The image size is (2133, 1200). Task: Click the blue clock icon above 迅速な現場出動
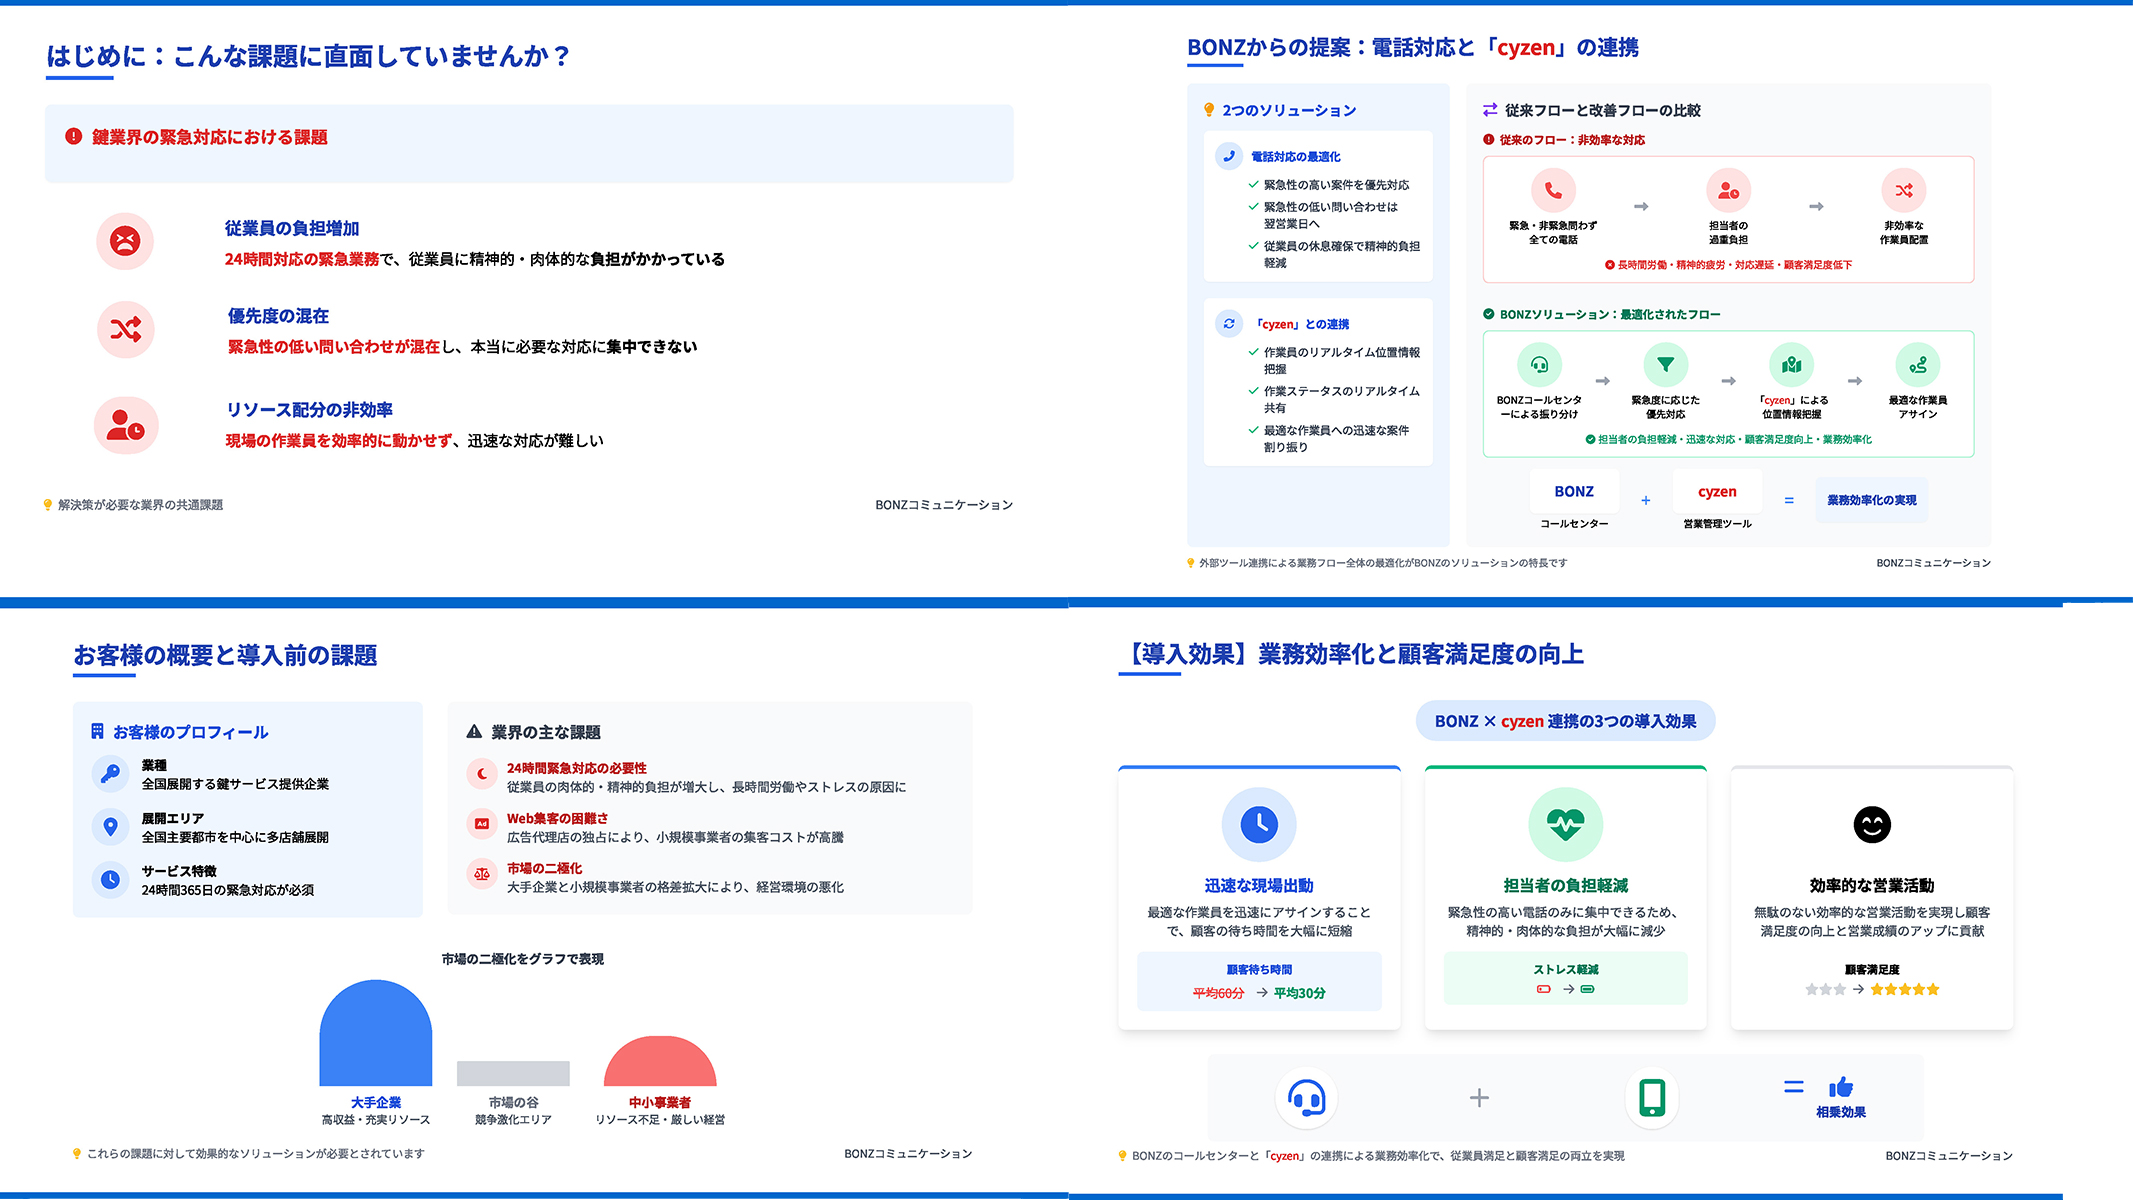pos(1259,824)
